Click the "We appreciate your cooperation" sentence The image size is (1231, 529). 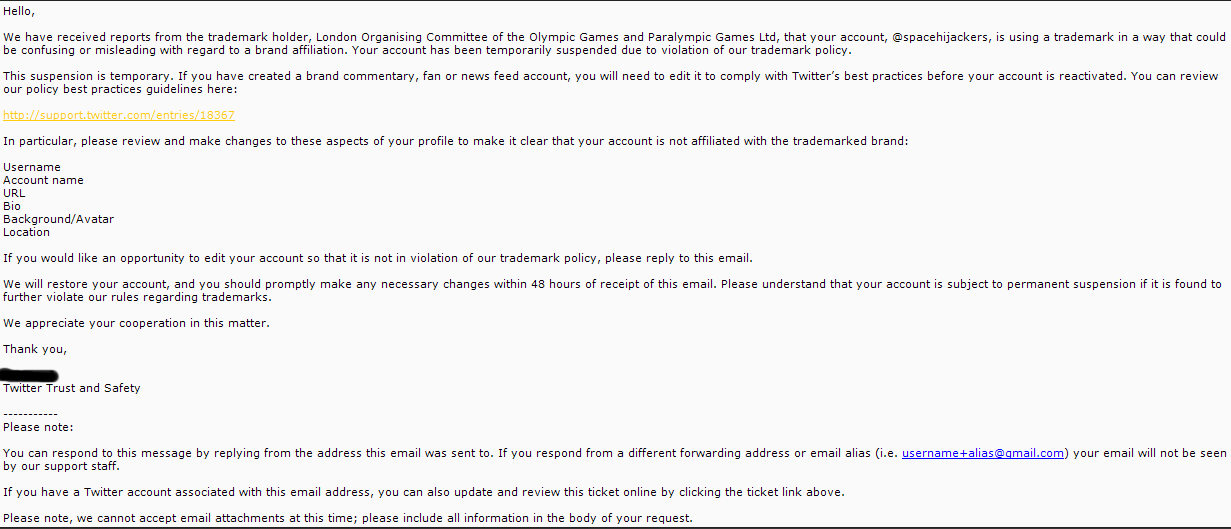coord(136,323)
